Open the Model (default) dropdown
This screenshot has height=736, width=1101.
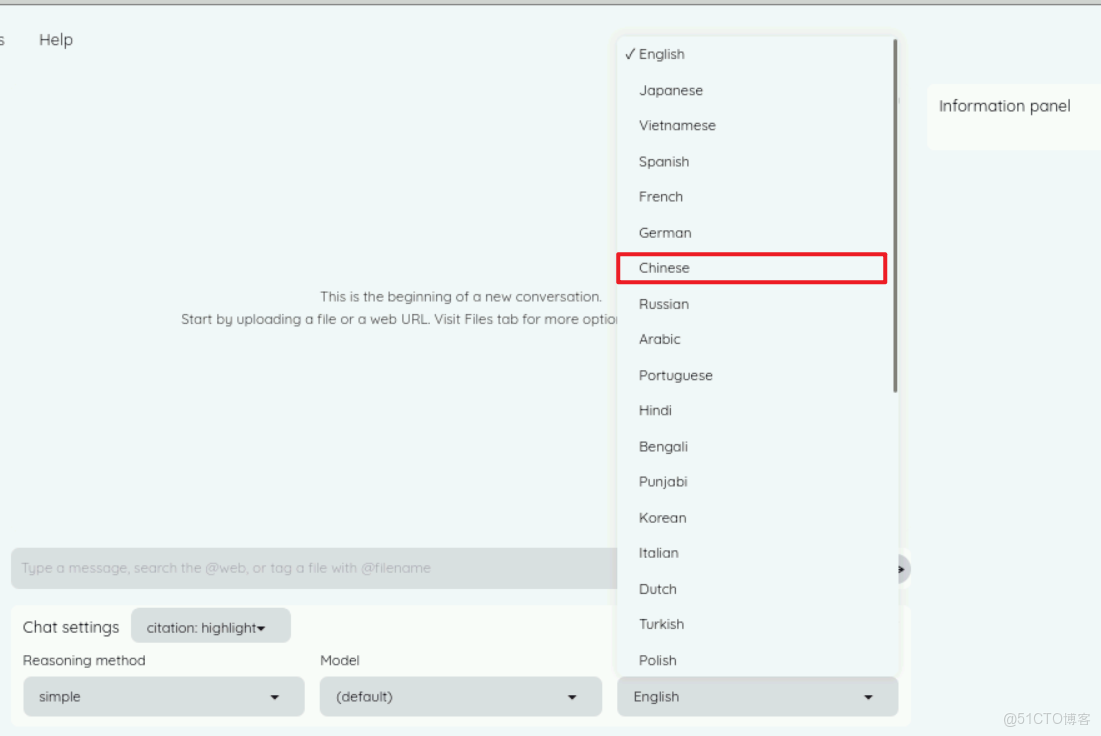[460, 697]
